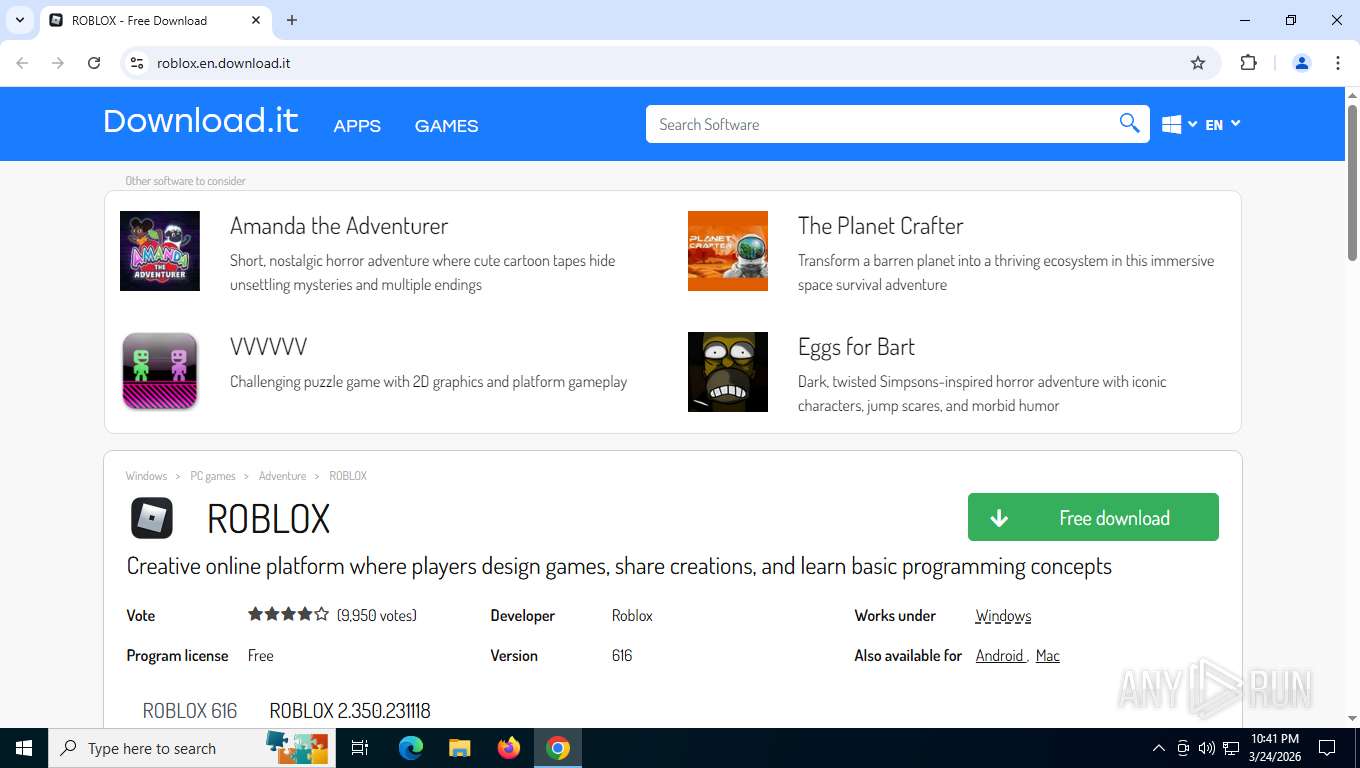
Task: Open the network tray icon
Action: 1231,748
